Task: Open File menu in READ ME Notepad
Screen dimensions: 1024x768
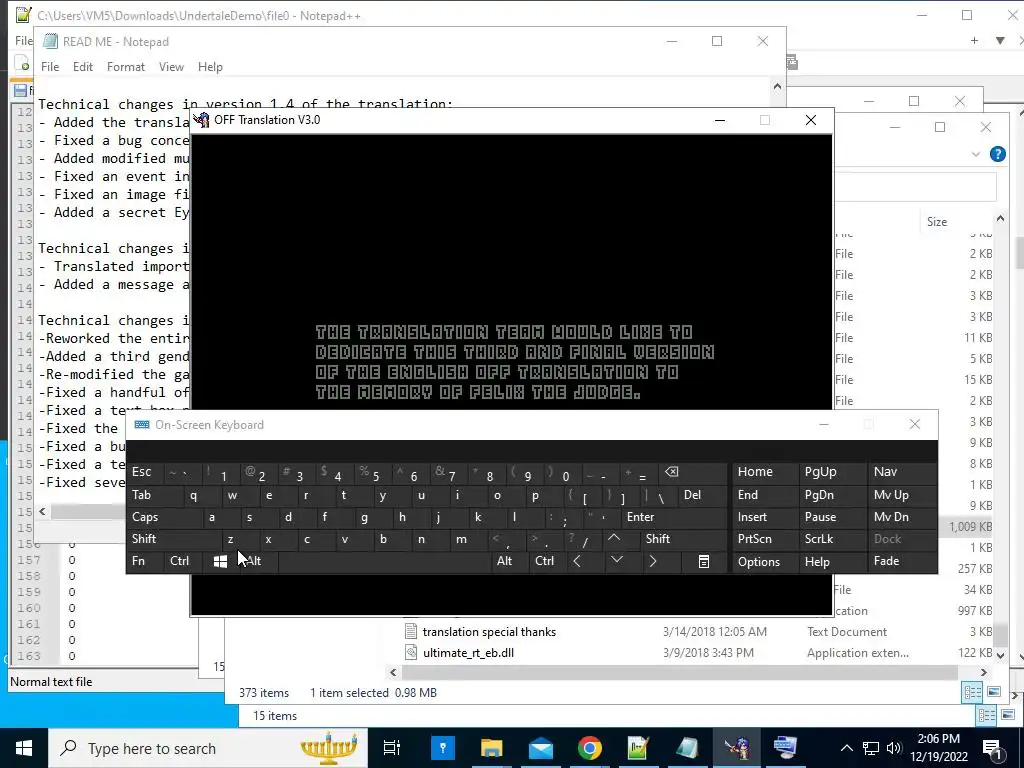Action: coord(50,67)
